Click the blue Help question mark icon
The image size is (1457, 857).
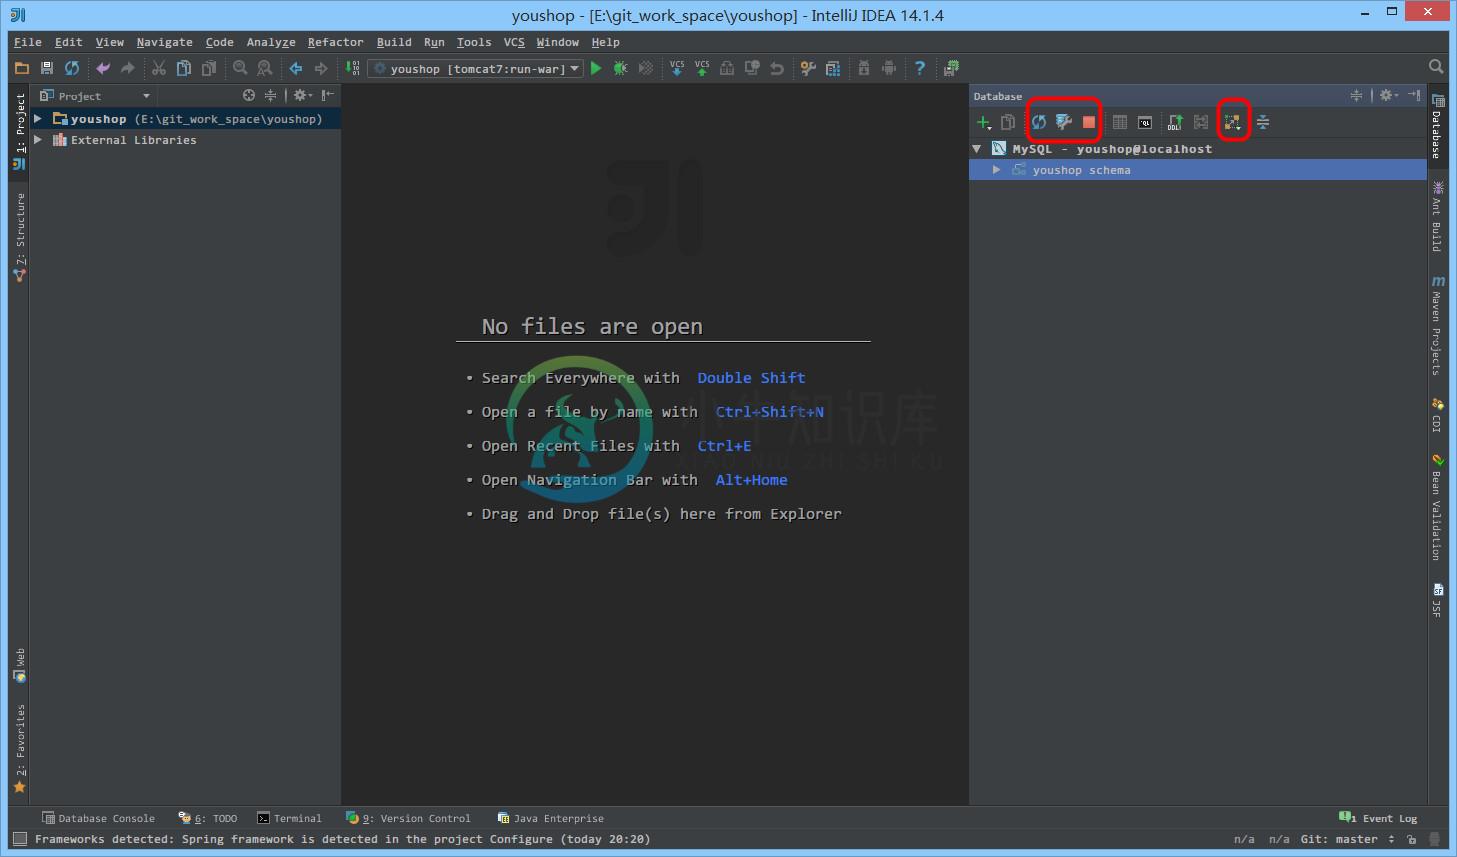(x=920, y=68)
